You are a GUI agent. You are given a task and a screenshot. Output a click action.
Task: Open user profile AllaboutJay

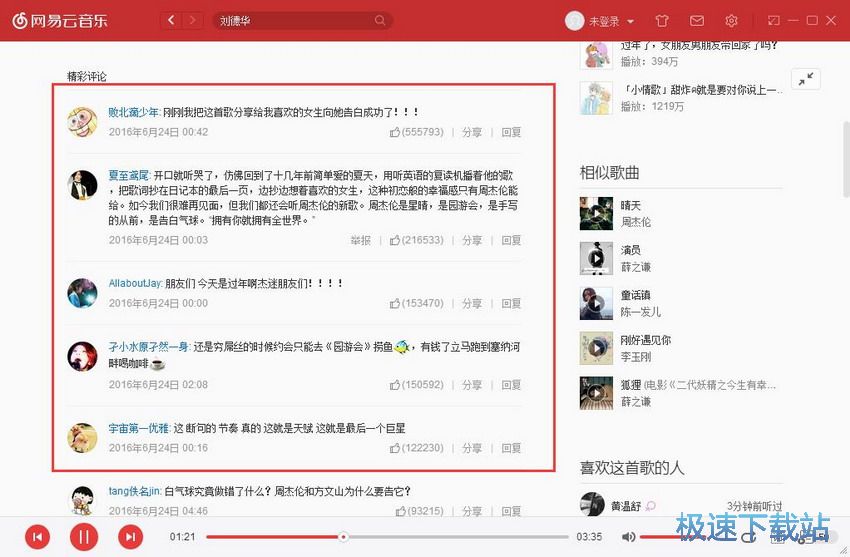(135, 283)
